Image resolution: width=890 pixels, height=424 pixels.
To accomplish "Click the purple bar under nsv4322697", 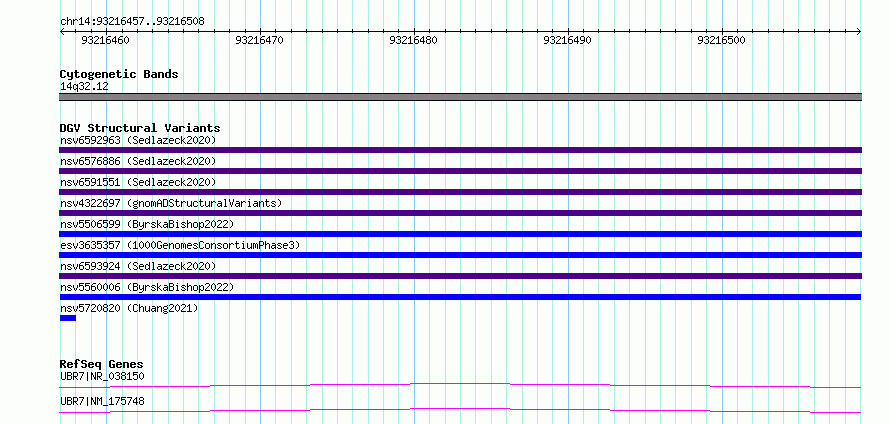I will click(x=460, y=213).
